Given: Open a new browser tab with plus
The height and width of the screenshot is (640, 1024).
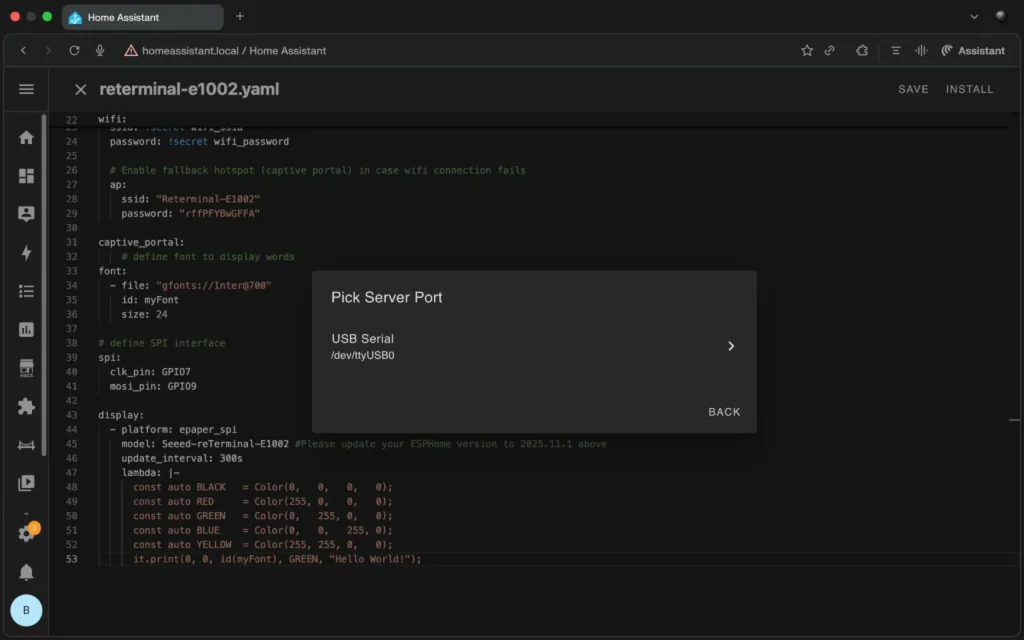Looking at the screenshot, I should [240, 16].
